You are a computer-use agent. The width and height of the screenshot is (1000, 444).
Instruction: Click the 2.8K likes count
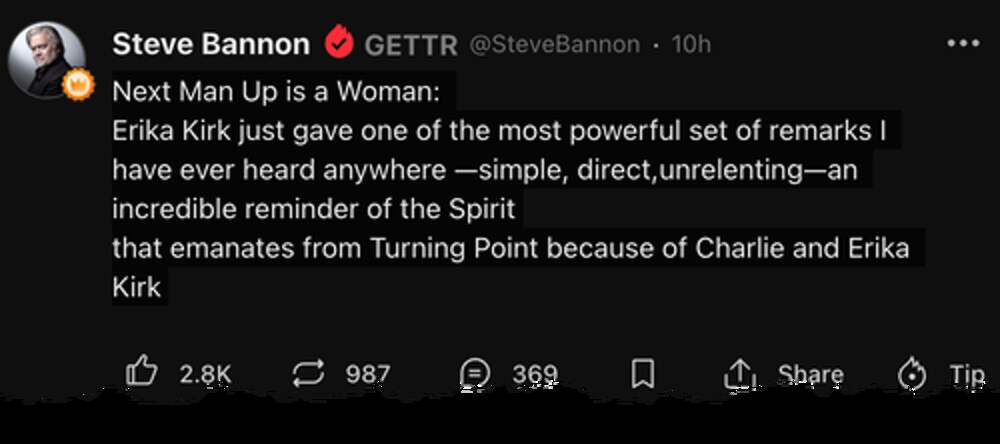click(206, 374)
